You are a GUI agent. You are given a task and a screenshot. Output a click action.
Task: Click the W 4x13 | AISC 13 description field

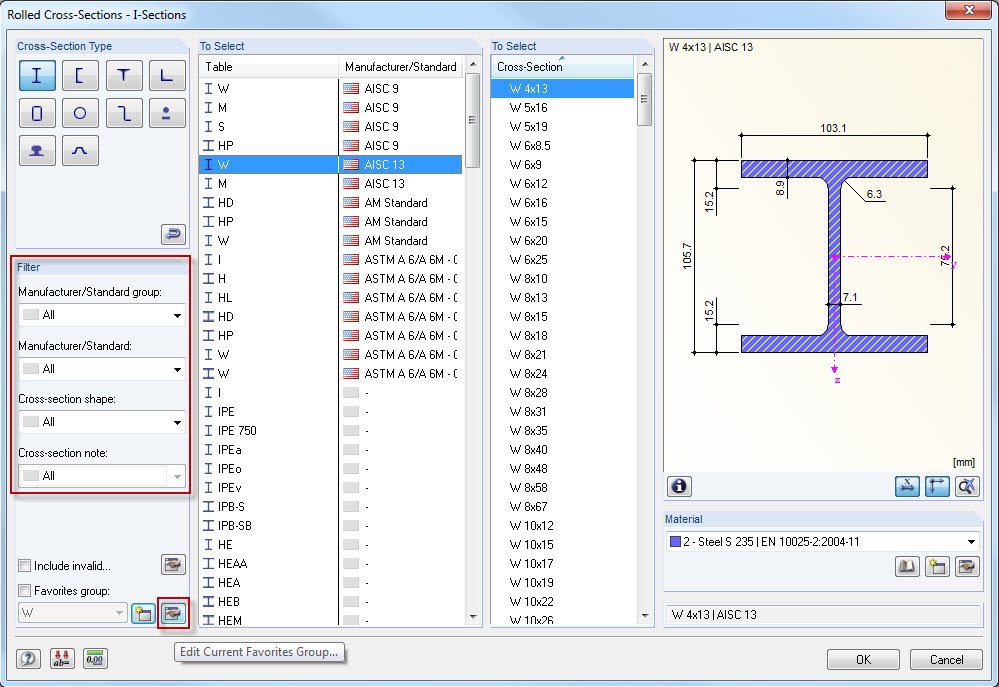(x=822, y=615)
